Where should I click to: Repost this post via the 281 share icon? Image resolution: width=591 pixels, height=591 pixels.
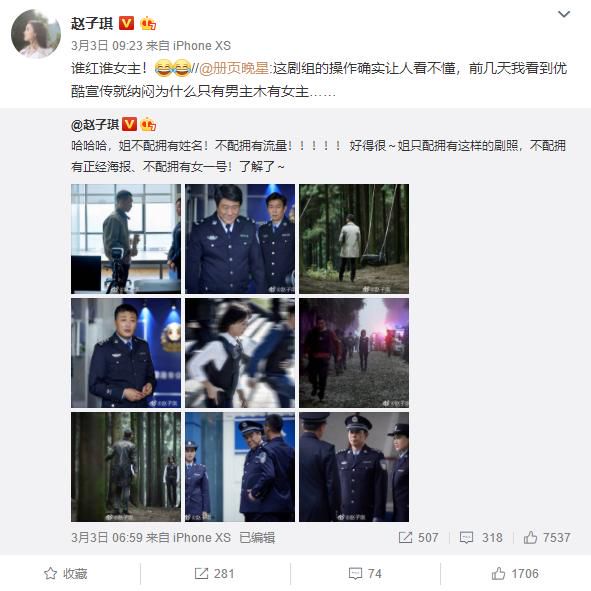click(x=201, y=574)
